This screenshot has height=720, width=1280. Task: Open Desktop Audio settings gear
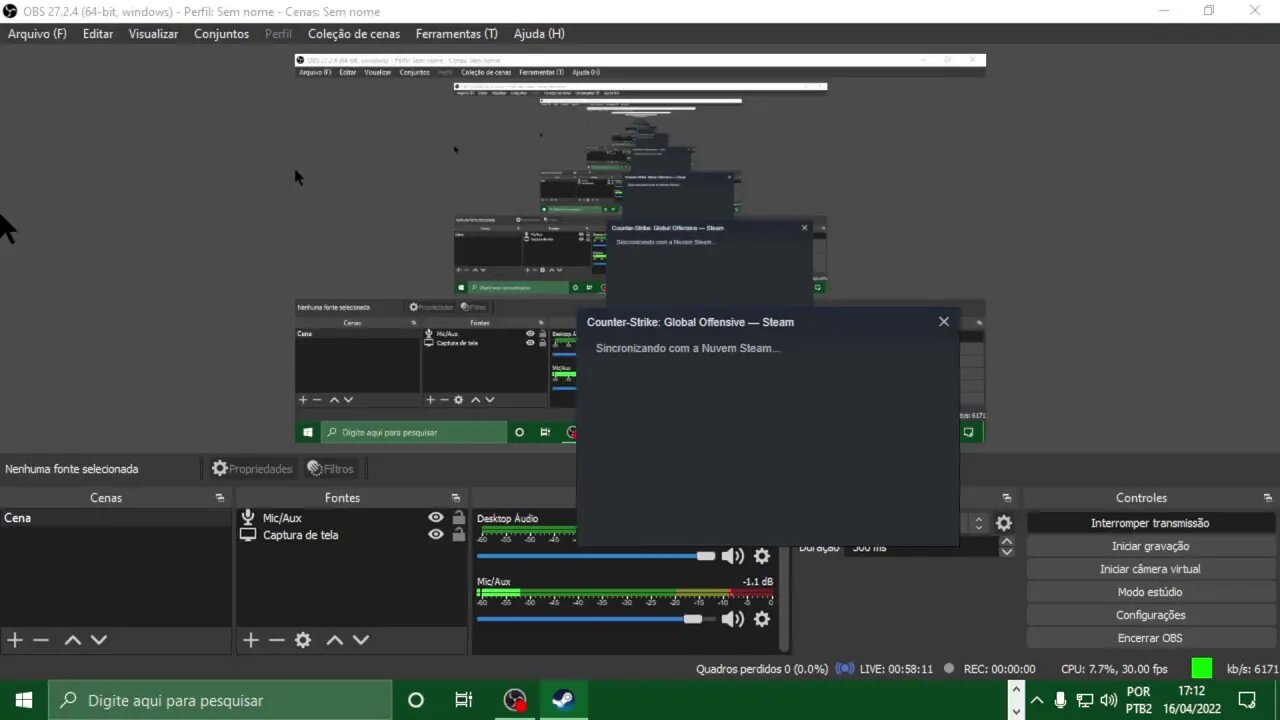tap(762, 556)
